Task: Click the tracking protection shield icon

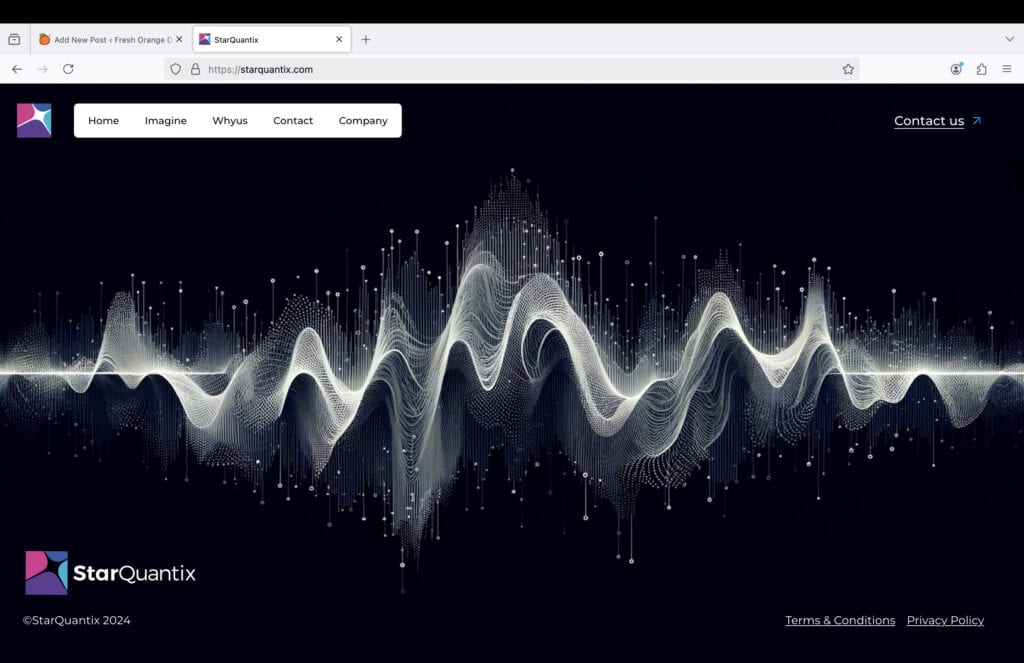Action: pyautogui.click(x=176, y=69)
